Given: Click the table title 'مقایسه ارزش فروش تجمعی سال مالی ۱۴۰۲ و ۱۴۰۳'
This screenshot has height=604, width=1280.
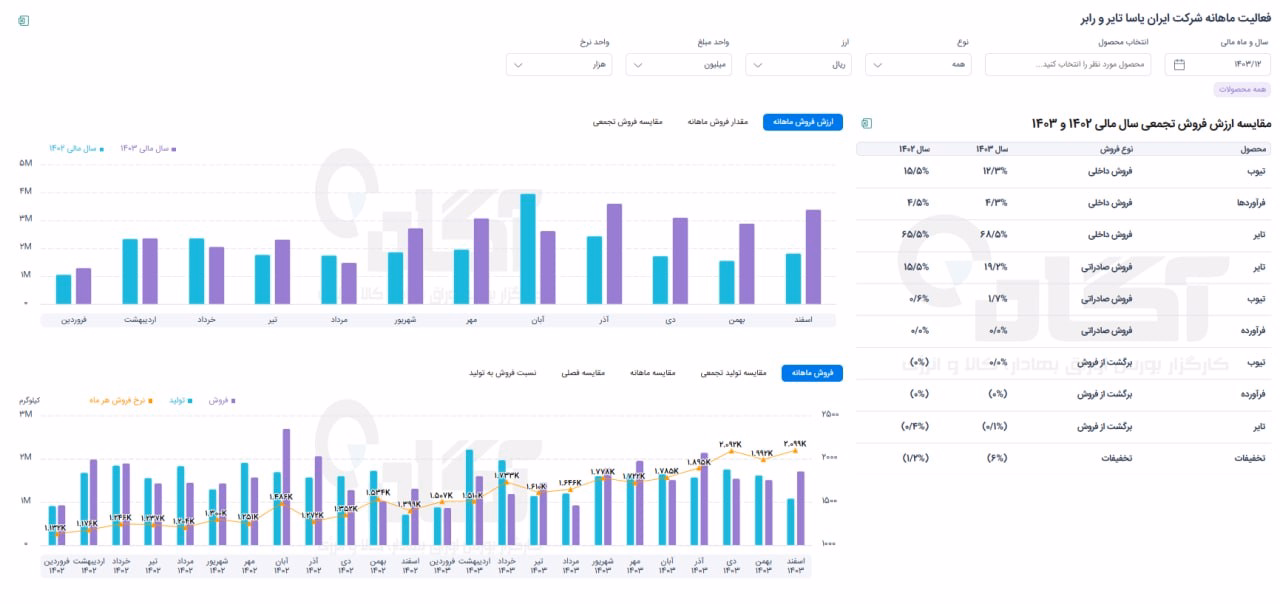Looking at the screenshot, I should (x=1150, y=123).
